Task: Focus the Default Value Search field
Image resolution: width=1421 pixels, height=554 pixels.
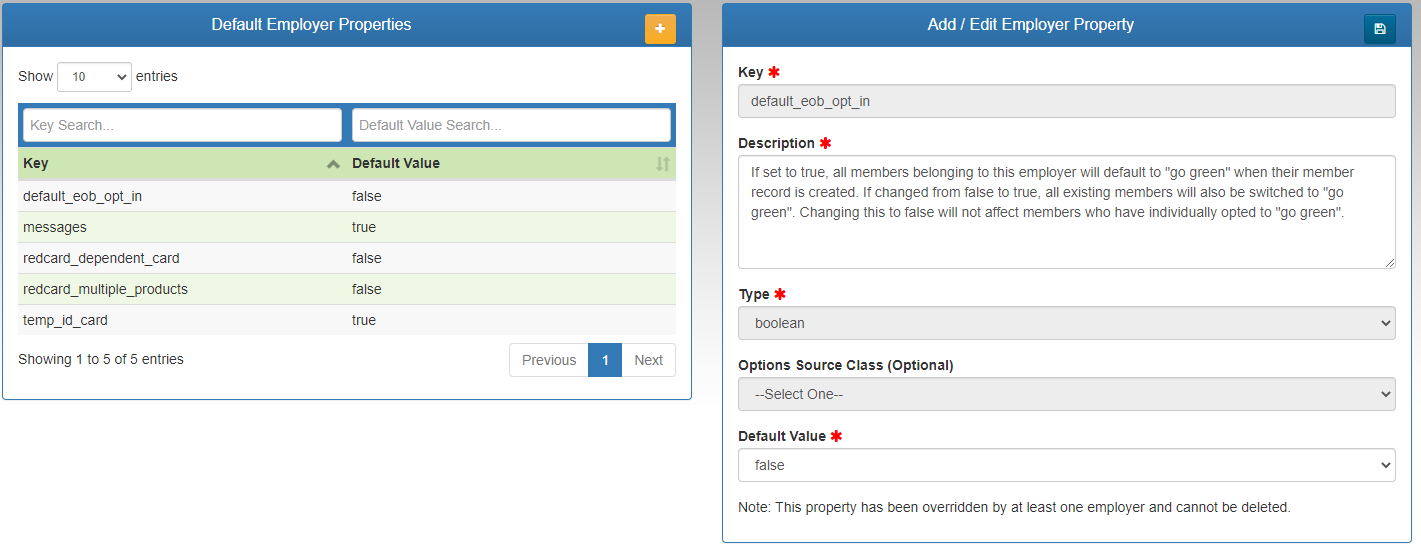Action: coord(511,125)
